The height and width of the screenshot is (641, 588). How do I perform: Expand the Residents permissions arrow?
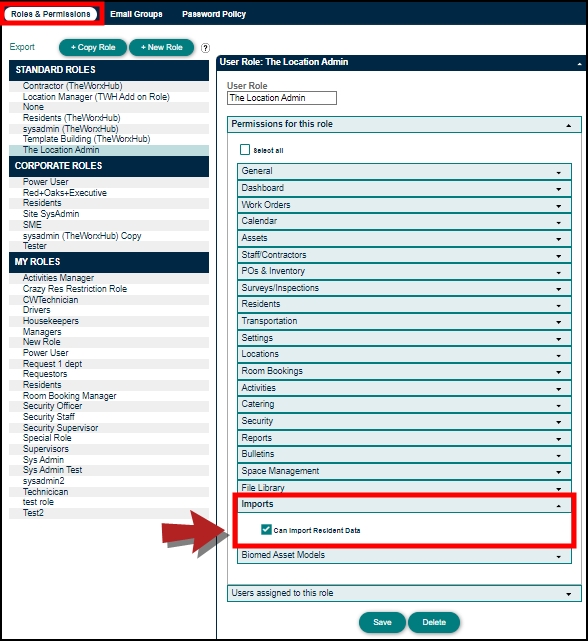pos(559,305)
